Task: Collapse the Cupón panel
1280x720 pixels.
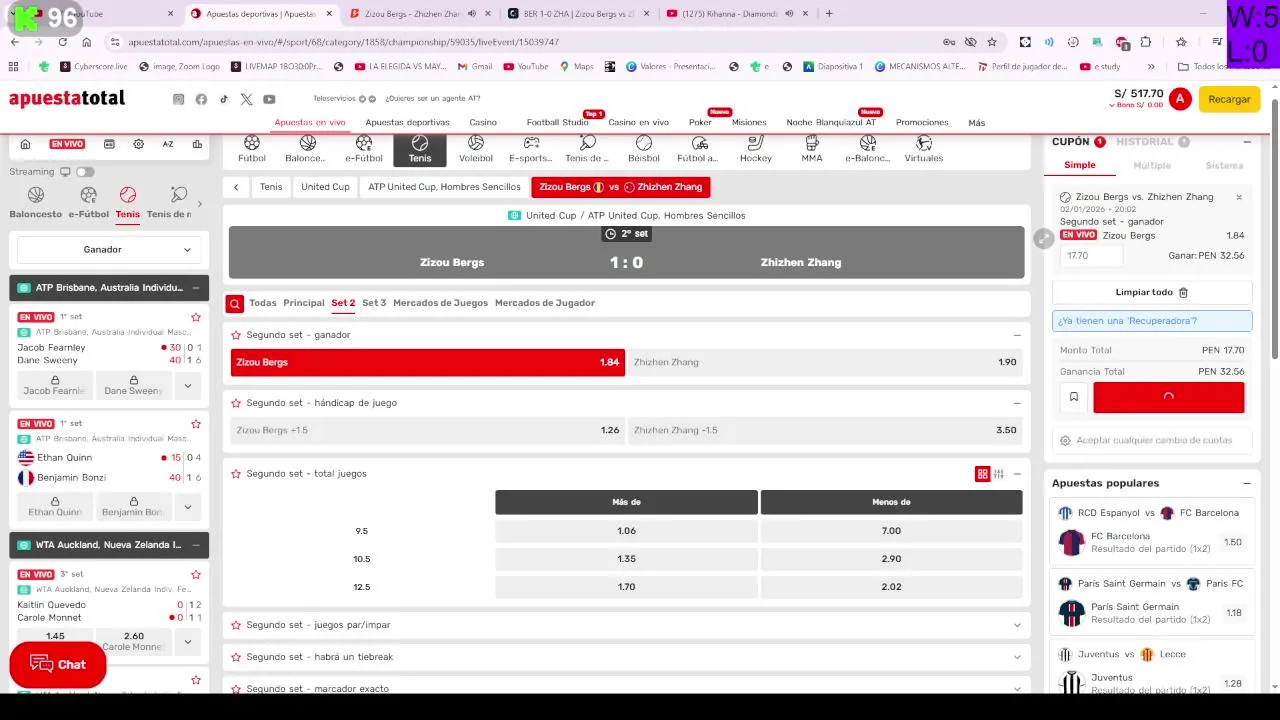Action: click(x=1247, y=142)
